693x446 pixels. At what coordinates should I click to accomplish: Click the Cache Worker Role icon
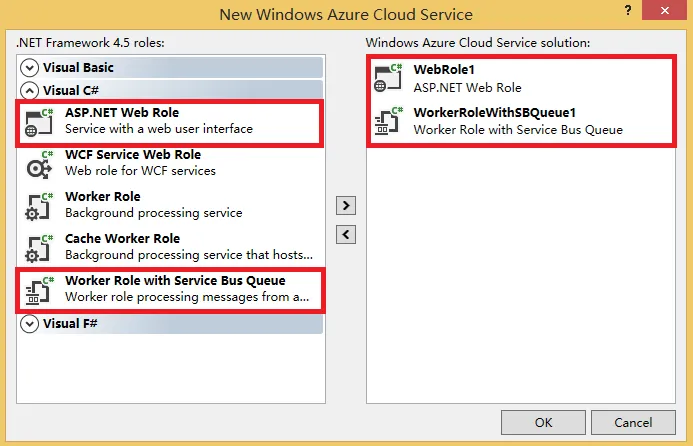[x=39, y=247]
